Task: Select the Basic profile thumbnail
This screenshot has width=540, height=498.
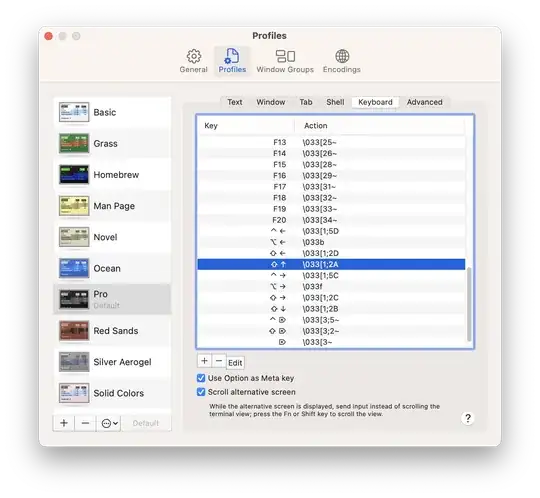Action: [x=74, y=112]
